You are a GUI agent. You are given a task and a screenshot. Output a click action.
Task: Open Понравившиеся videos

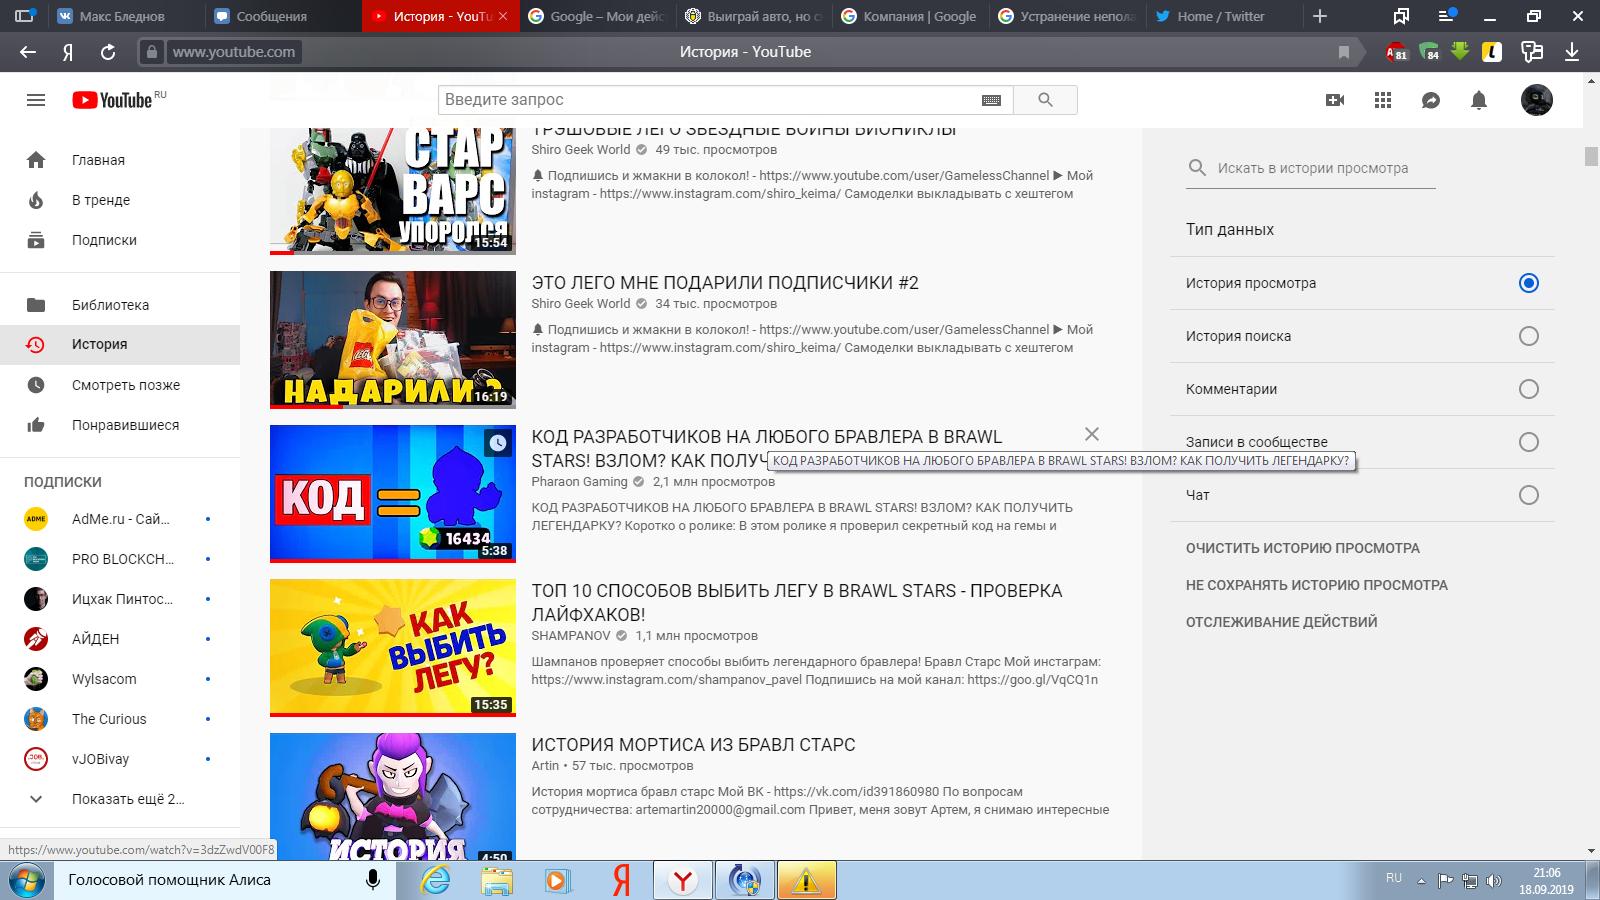120,425
